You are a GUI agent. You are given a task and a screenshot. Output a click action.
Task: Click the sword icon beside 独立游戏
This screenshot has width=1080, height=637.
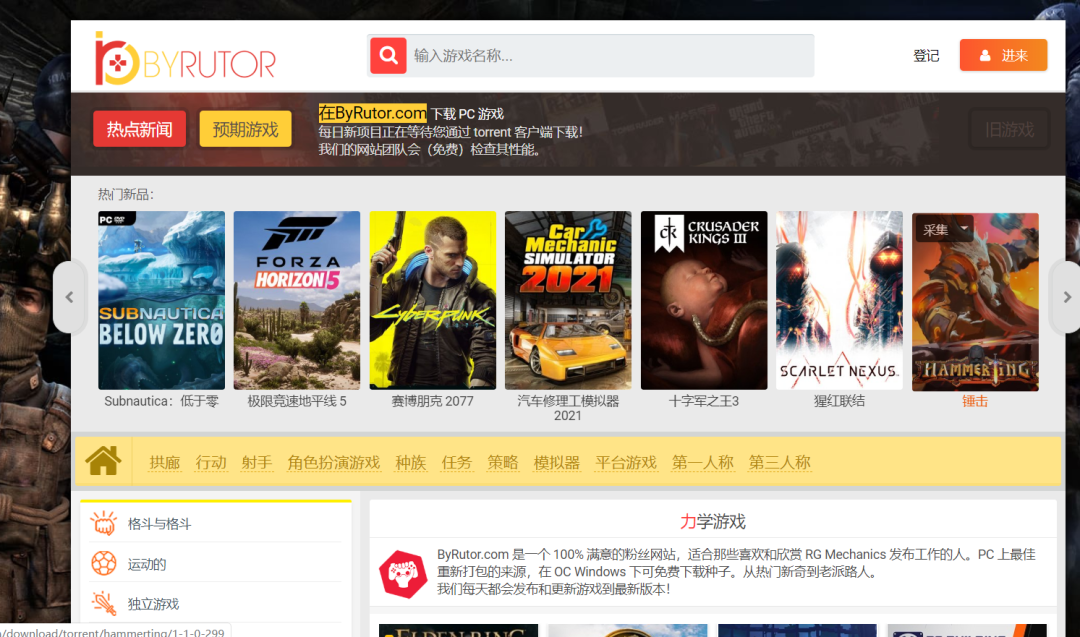(x=104, y=603)
